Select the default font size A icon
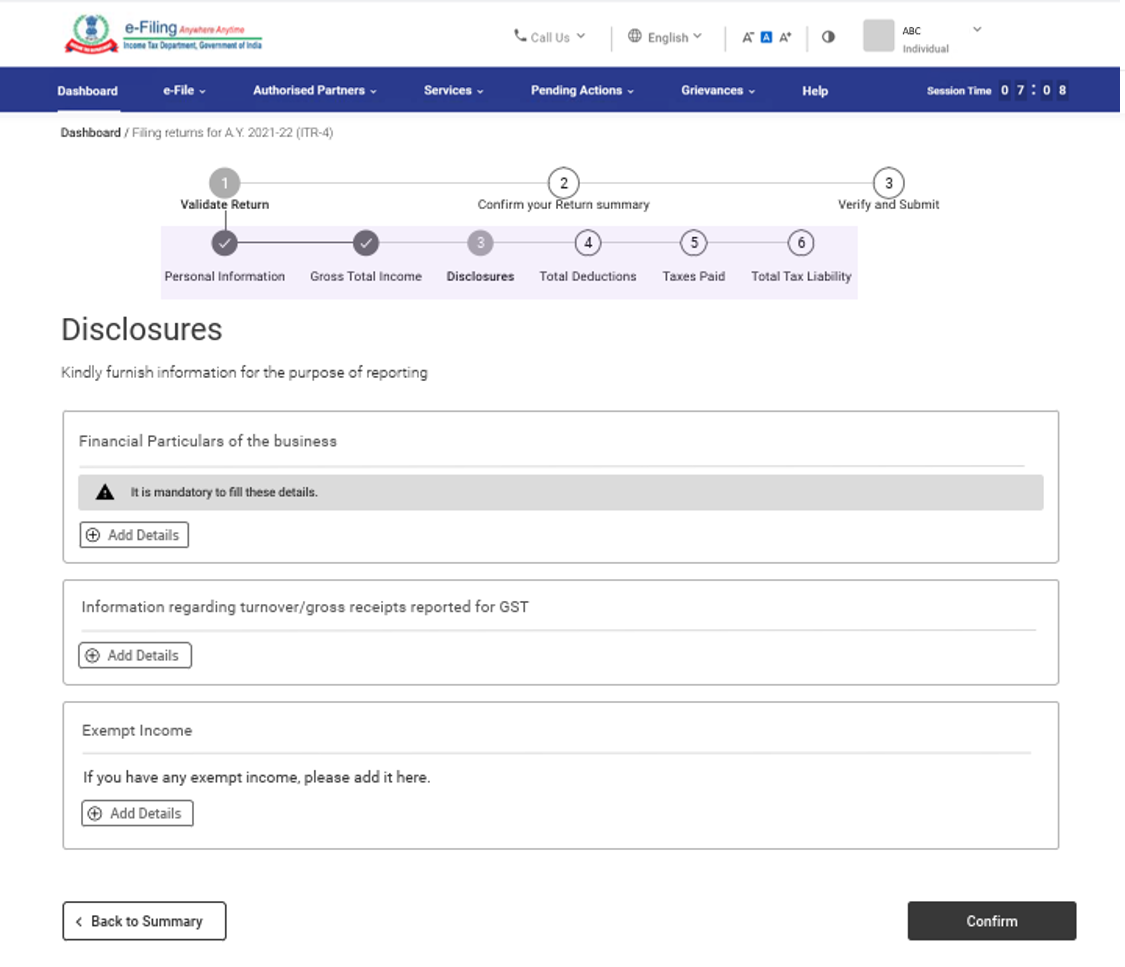Screen dimensions: 1125x967 pyautogui.click(x=766, y=37)
